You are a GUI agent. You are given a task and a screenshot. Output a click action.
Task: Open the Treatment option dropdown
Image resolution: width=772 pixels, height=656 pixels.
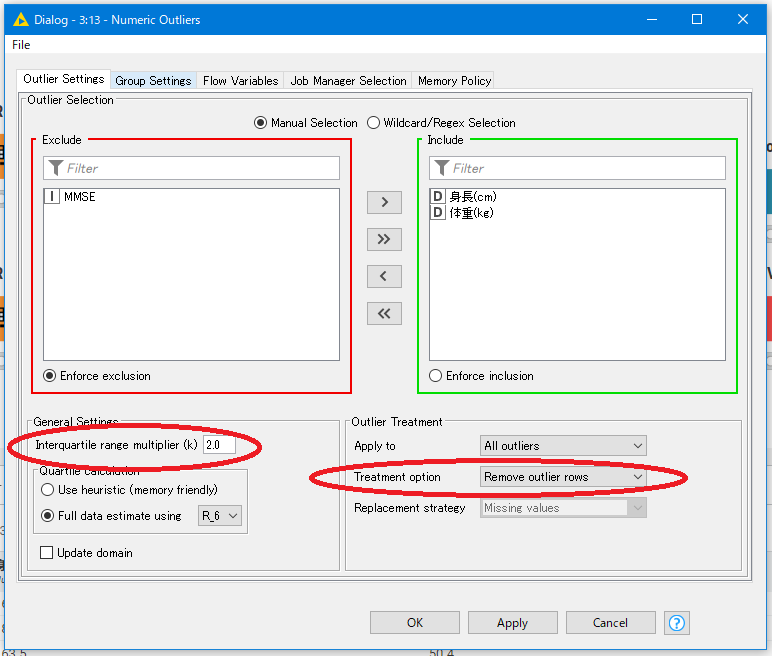pos(563,477)
